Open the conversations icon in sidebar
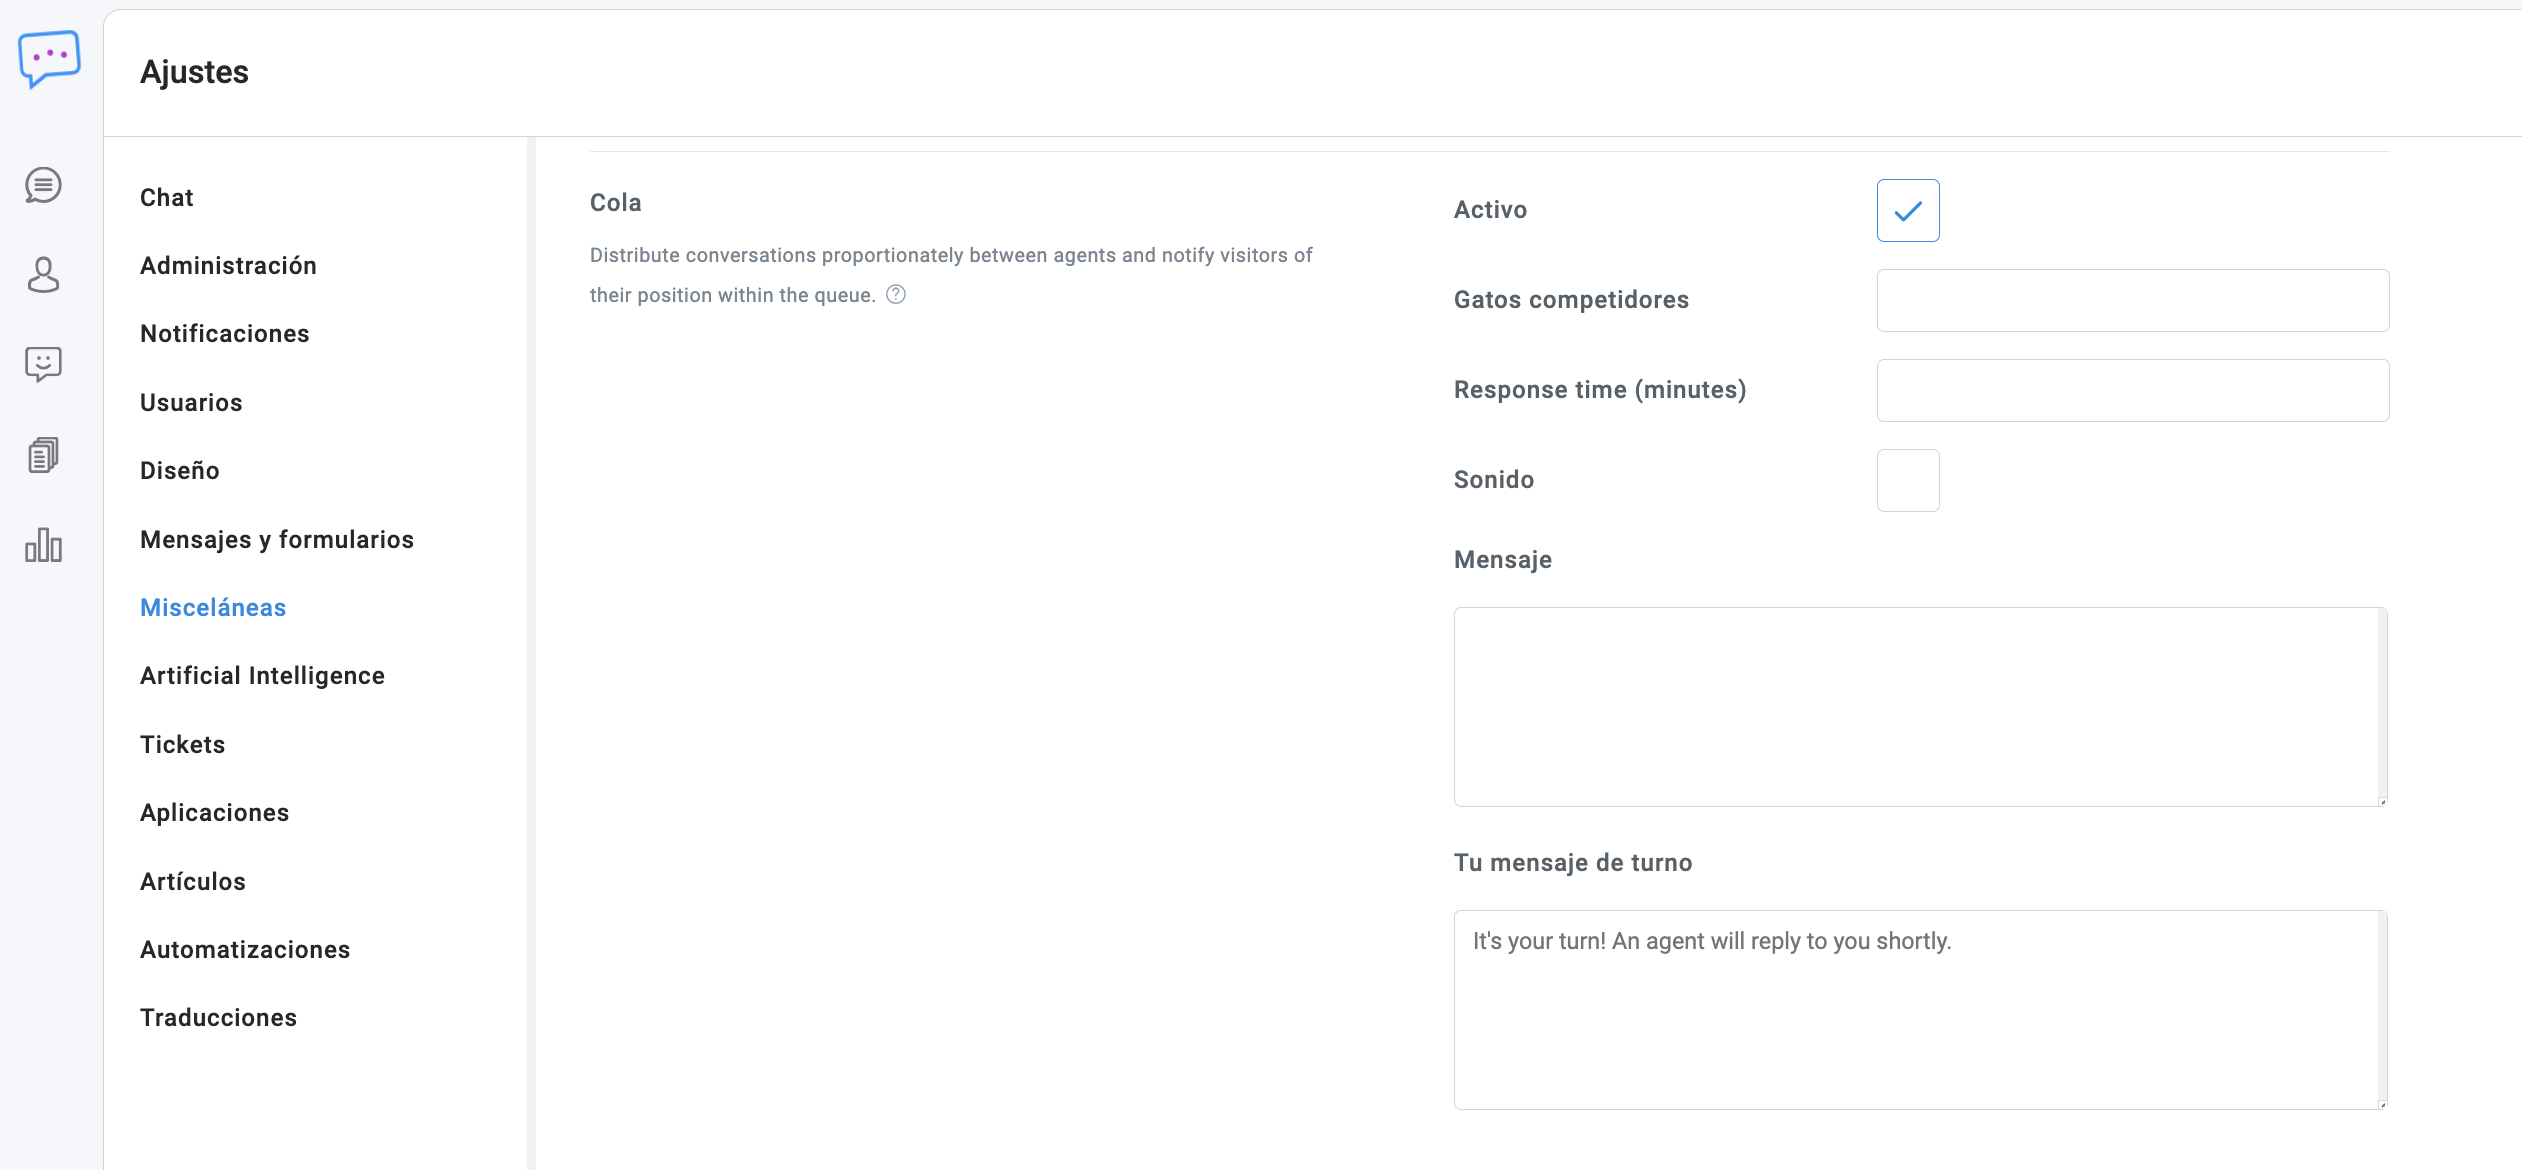 pyautogui.click(x=43, y=186)
